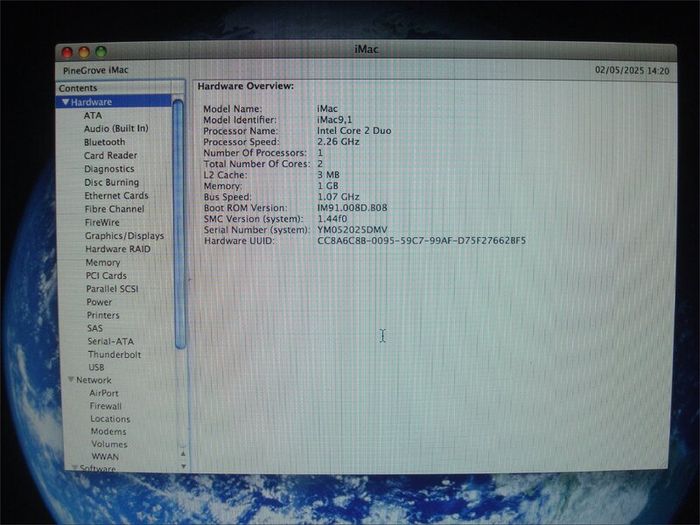Click the sidebar scroll up arrow
Image resolution: width=700 pixels, height=525 pixels.
[x=183, y=454]
